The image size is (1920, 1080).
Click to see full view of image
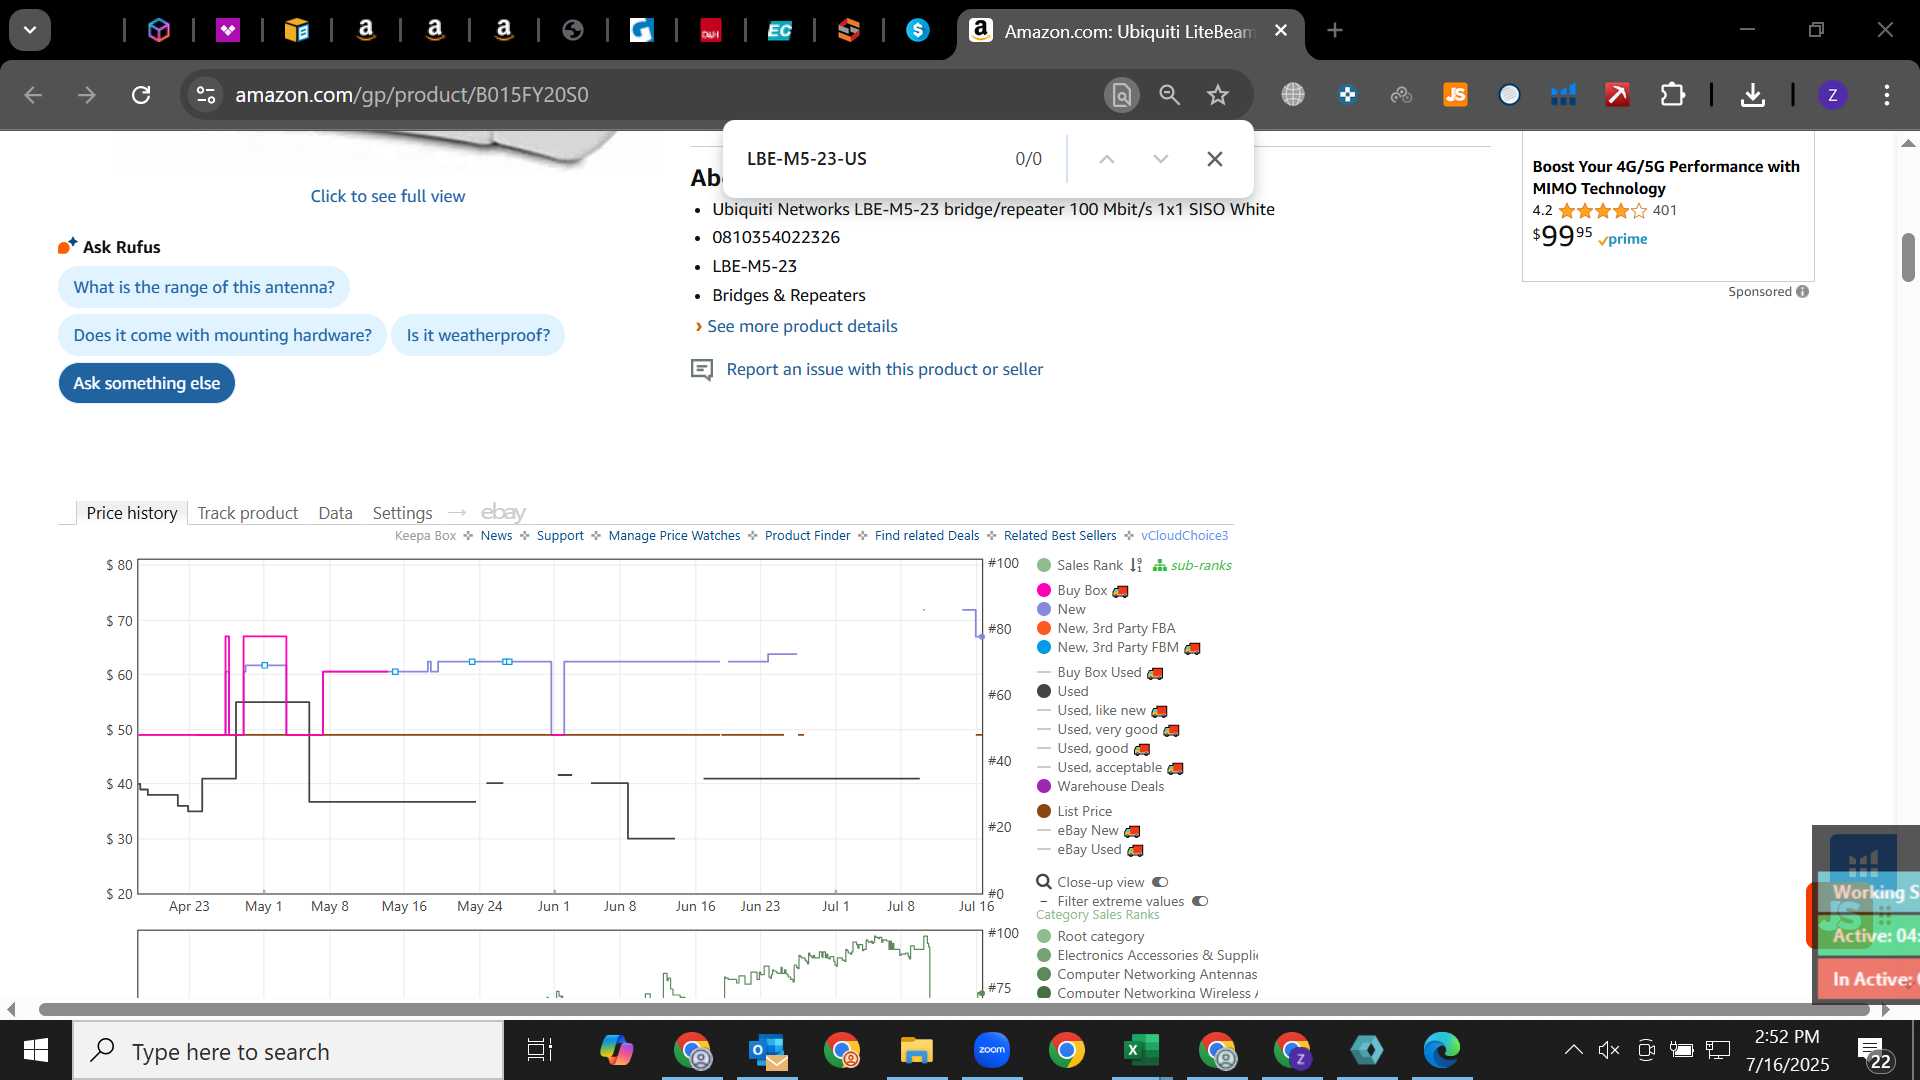(387, 196)
